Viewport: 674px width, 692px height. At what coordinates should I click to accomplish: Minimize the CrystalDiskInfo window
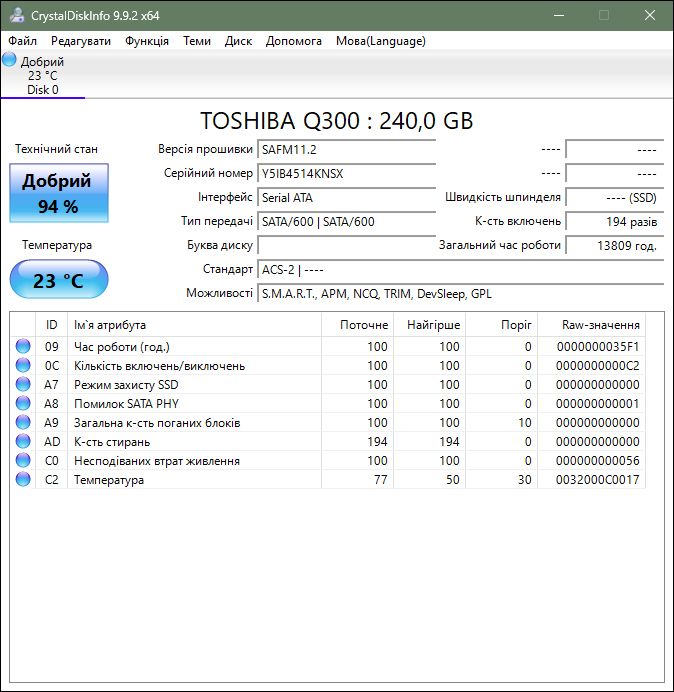point(559,15)
